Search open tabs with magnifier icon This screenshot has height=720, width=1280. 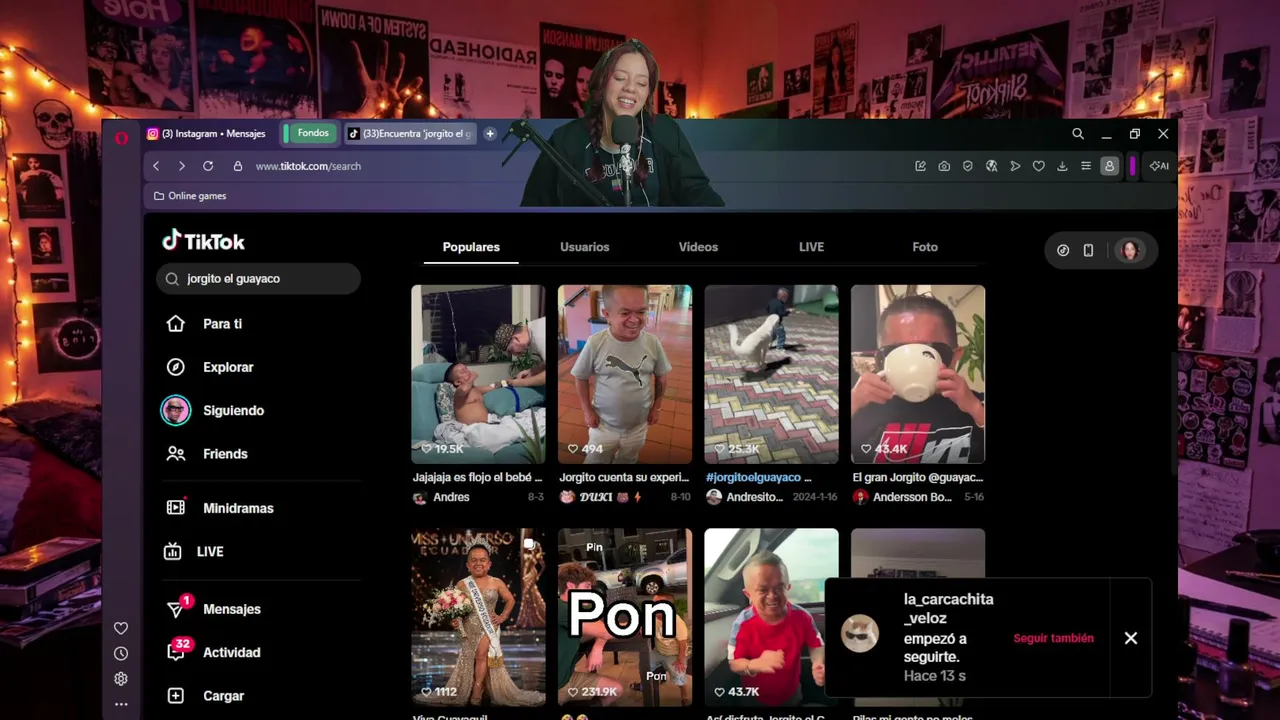[x=1078, y=134]
